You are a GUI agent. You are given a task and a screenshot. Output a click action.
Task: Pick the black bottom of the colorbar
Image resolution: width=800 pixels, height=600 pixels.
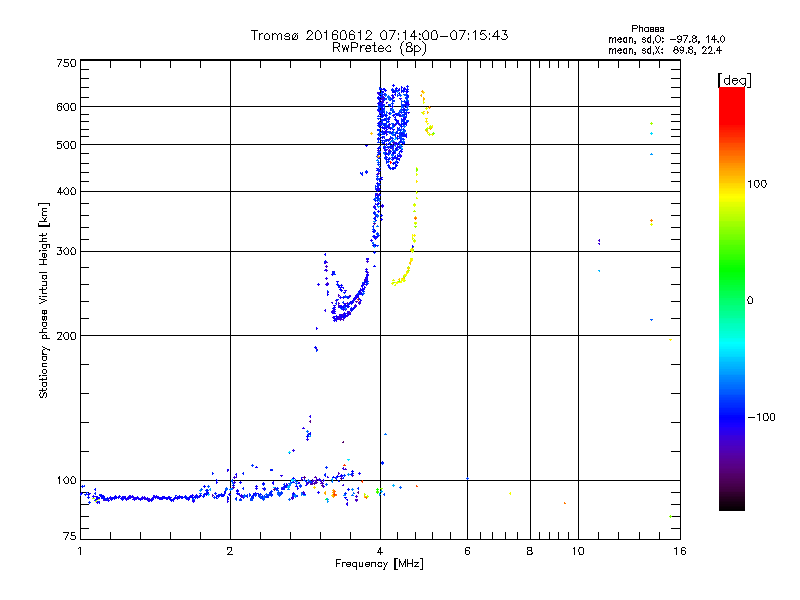tap(732, 505)
